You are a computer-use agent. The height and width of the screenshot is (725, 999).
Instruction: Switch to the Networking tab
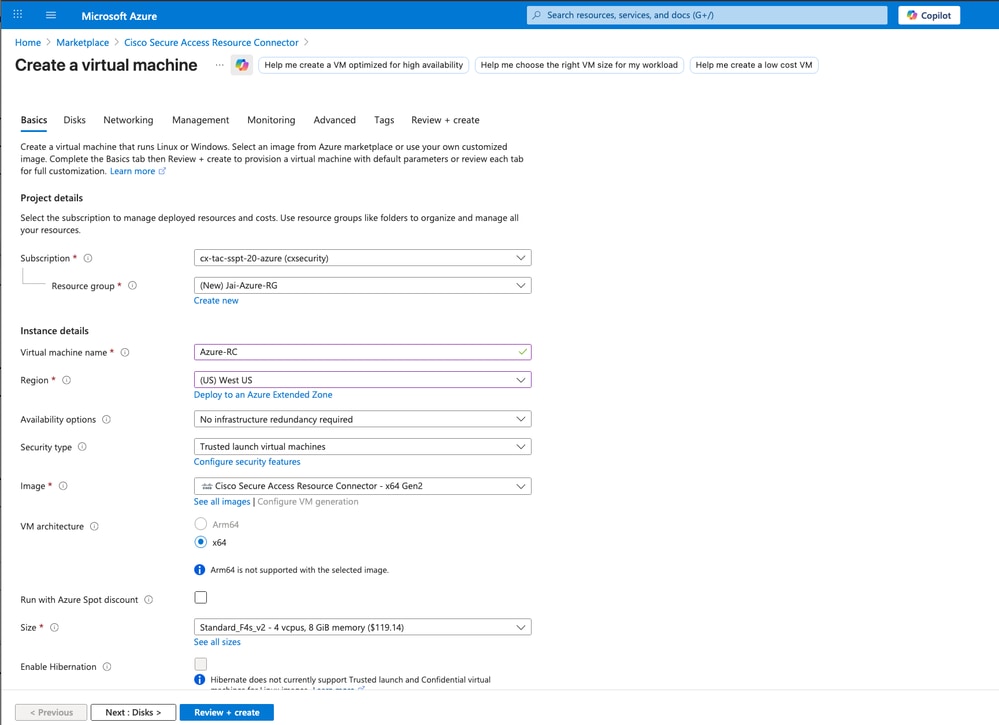(128, 119)
